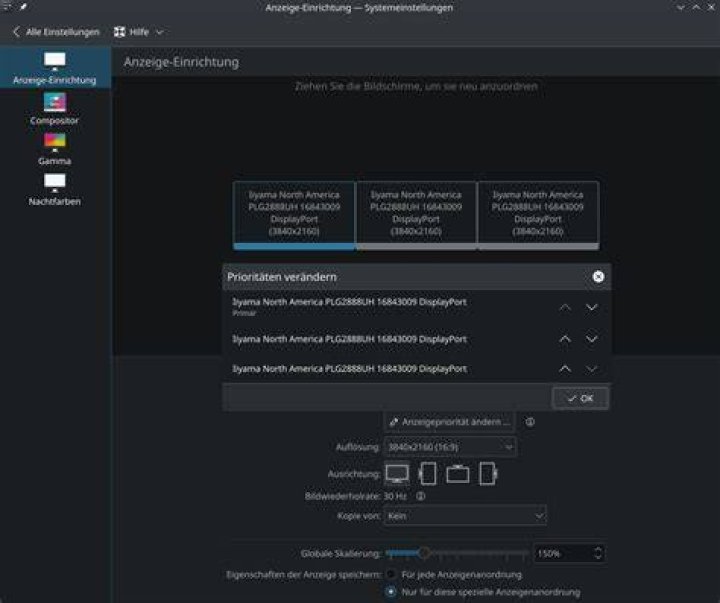Image resolution: width=720 pixels, height=603 pixels.
Task: Click the info icon next to Bildwiederholrate
Action: pyautogui.click(x=421, y=496)
